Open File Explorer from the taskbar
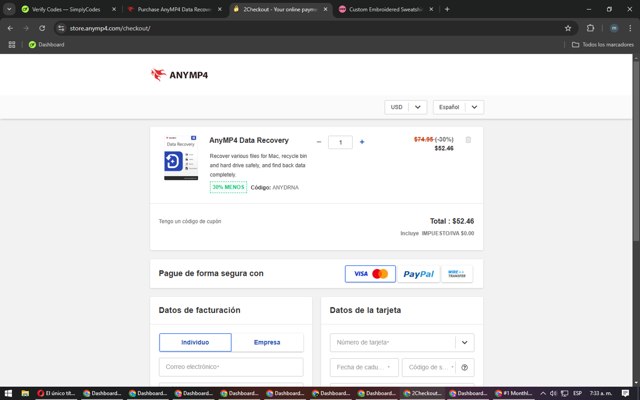The width and height of the screenshot is (640, 400). [25, 393]
